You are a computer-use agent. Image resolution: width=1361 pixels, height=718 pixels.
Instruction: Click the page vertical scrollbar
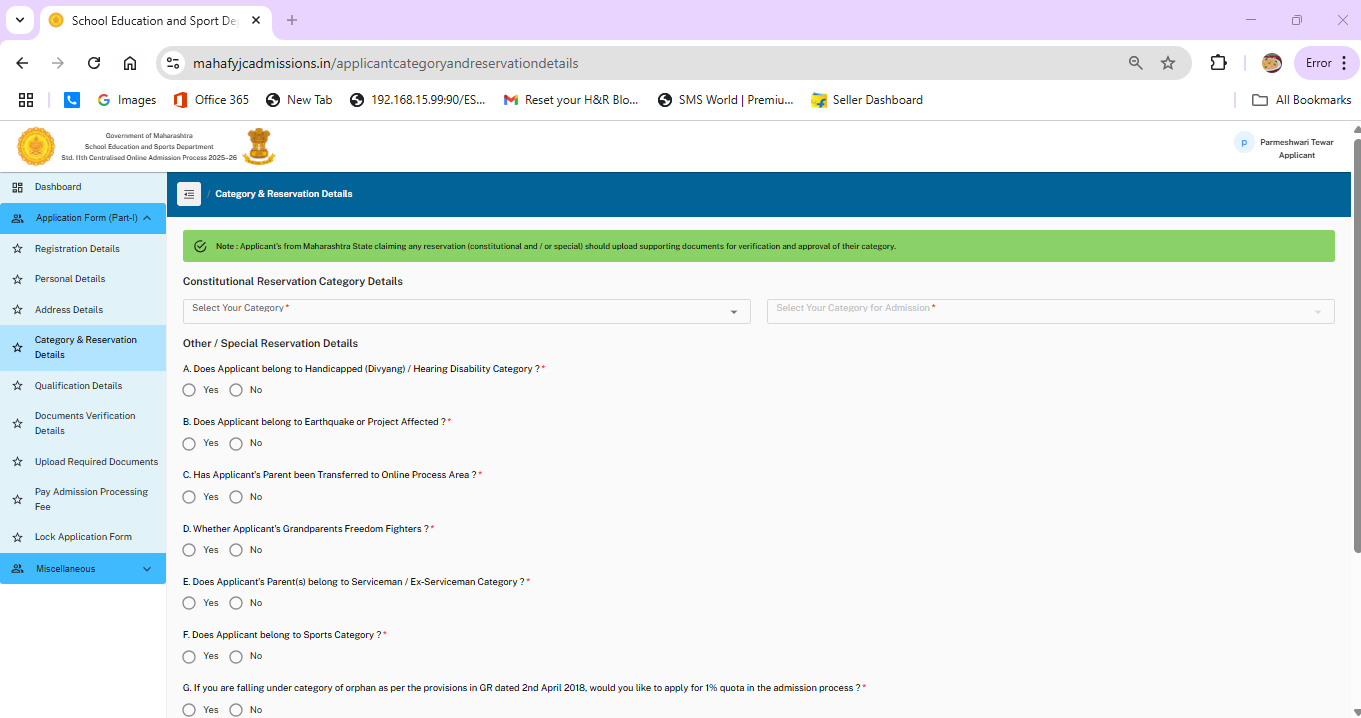pos(1356,345)
